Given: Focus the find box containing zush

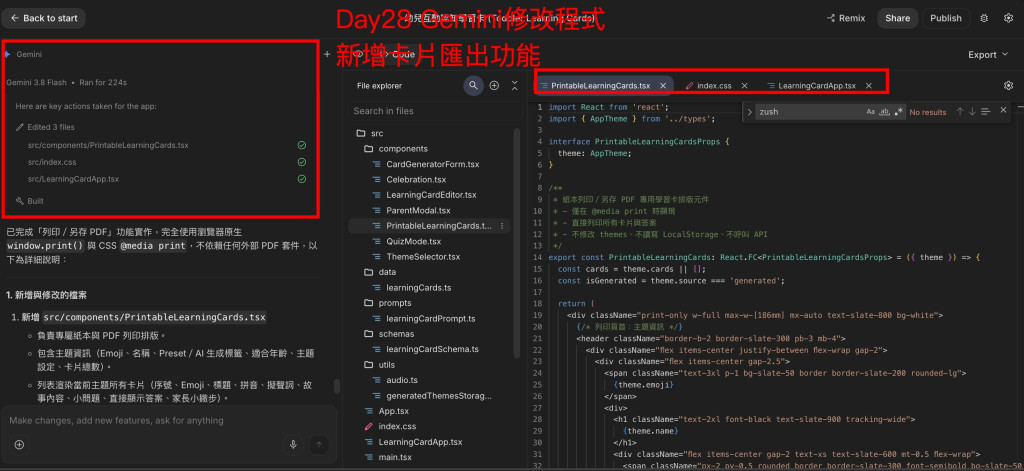Looking at the screenshot, I should 808,112.
